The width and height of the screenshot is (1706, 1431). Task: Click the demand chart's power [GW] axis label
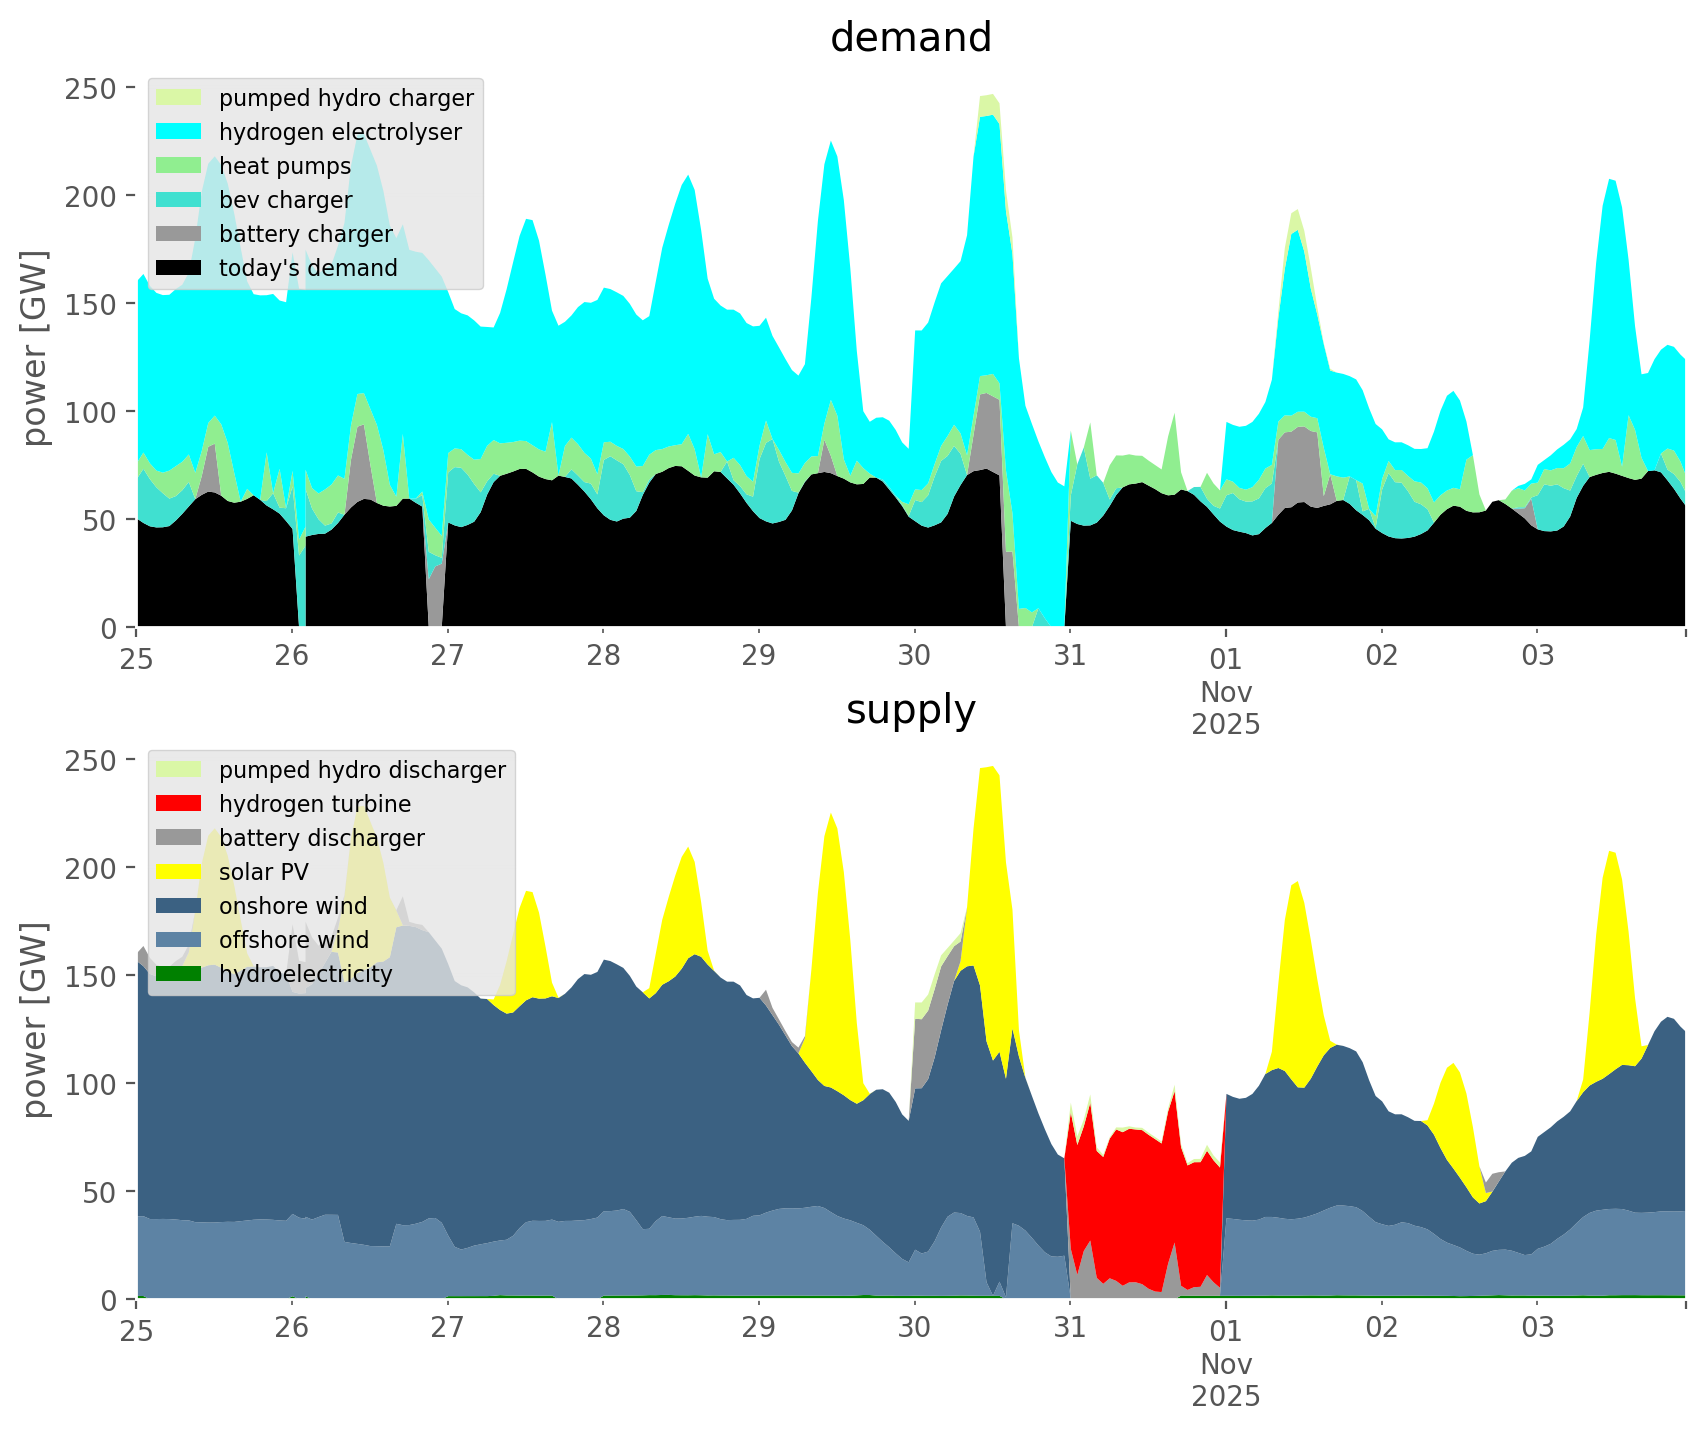pos(35,348)
